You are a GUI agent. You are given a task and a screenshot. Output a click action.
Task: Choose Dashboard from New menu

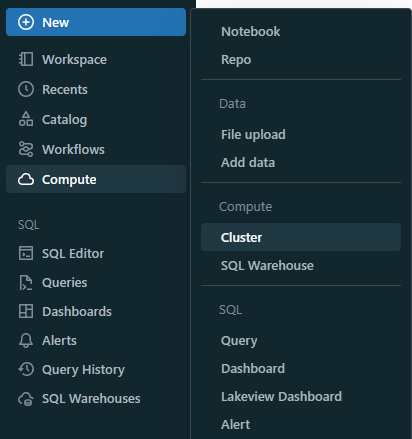[x=253, y=369]
